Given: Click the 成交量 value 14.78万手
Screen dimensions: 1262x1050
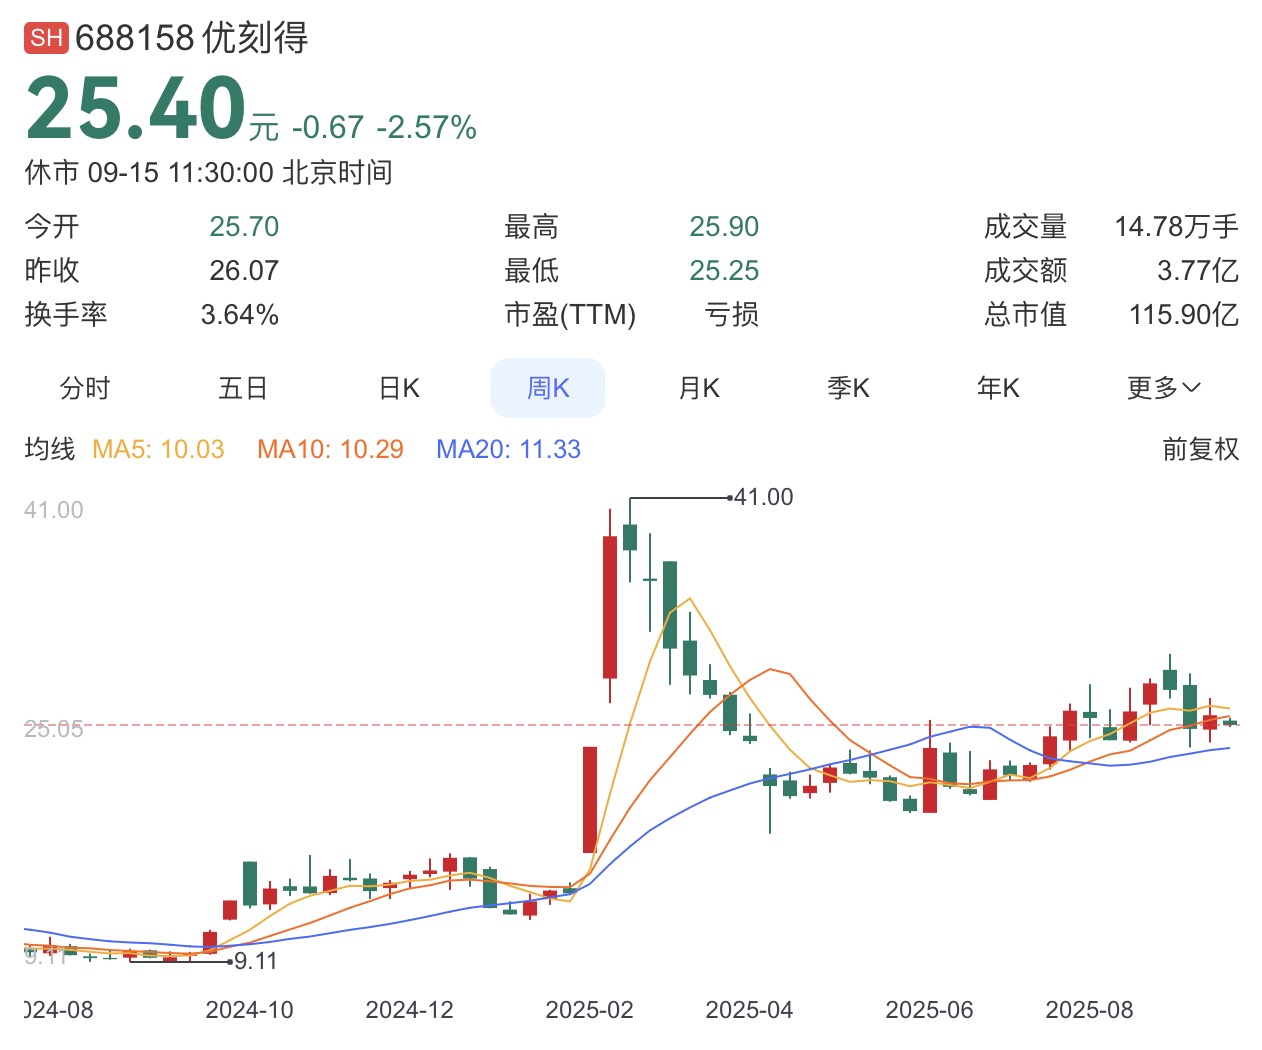Looking at the screenshot, I should [x=1177, y=227].
